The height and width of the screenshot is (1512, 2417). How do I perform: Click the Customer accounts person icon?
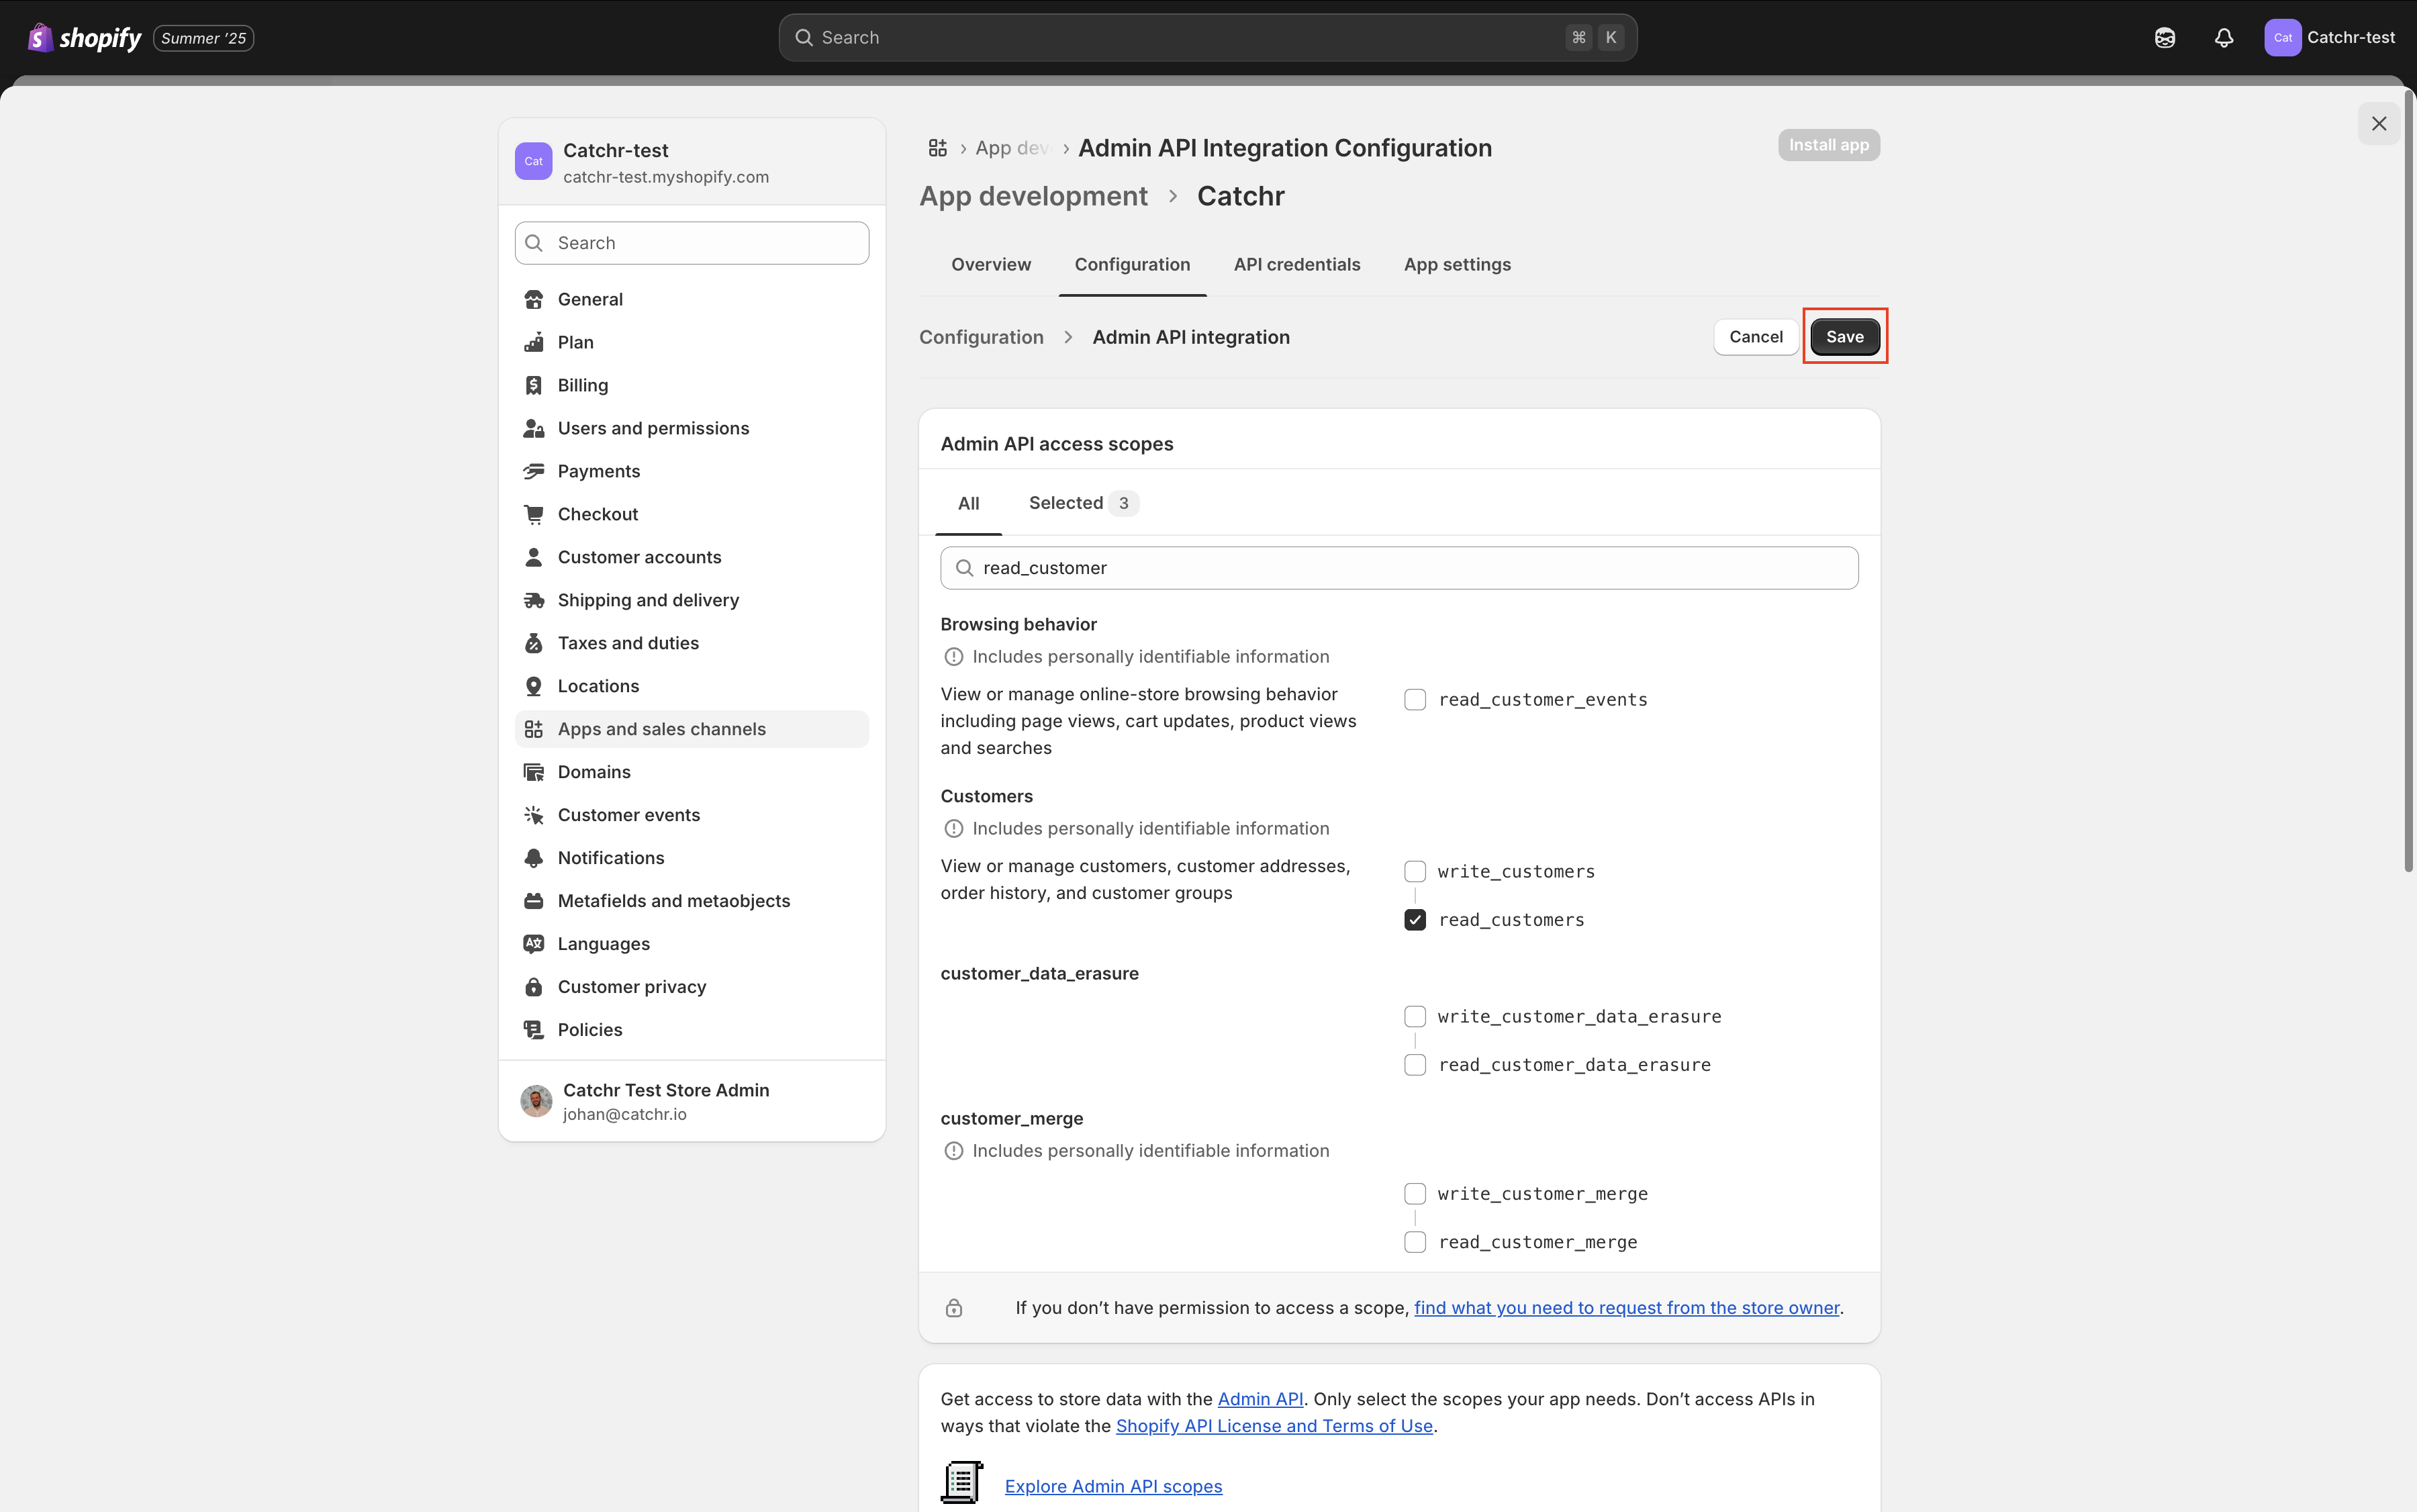point(534,557)
